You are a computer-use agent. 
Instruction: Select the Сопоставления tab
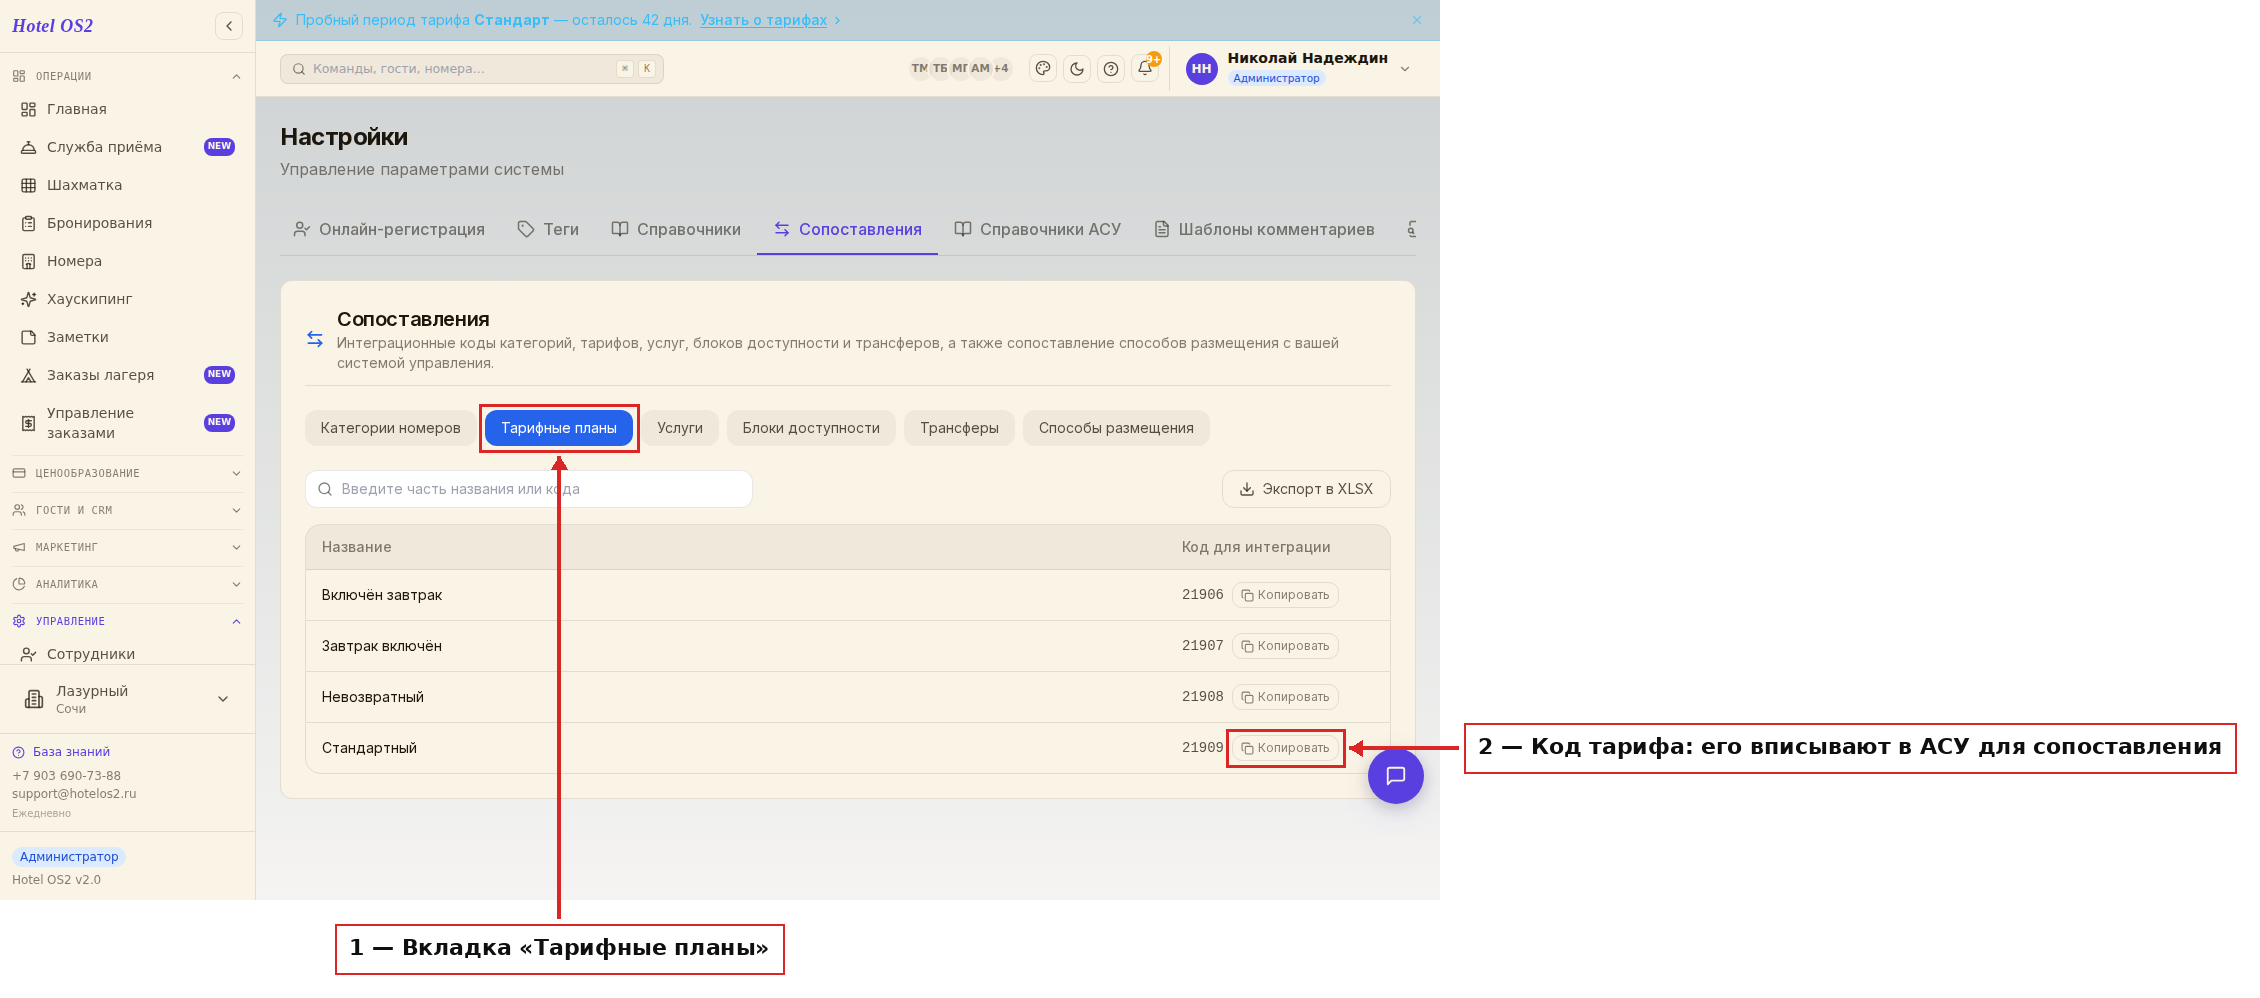click(847, 230)
